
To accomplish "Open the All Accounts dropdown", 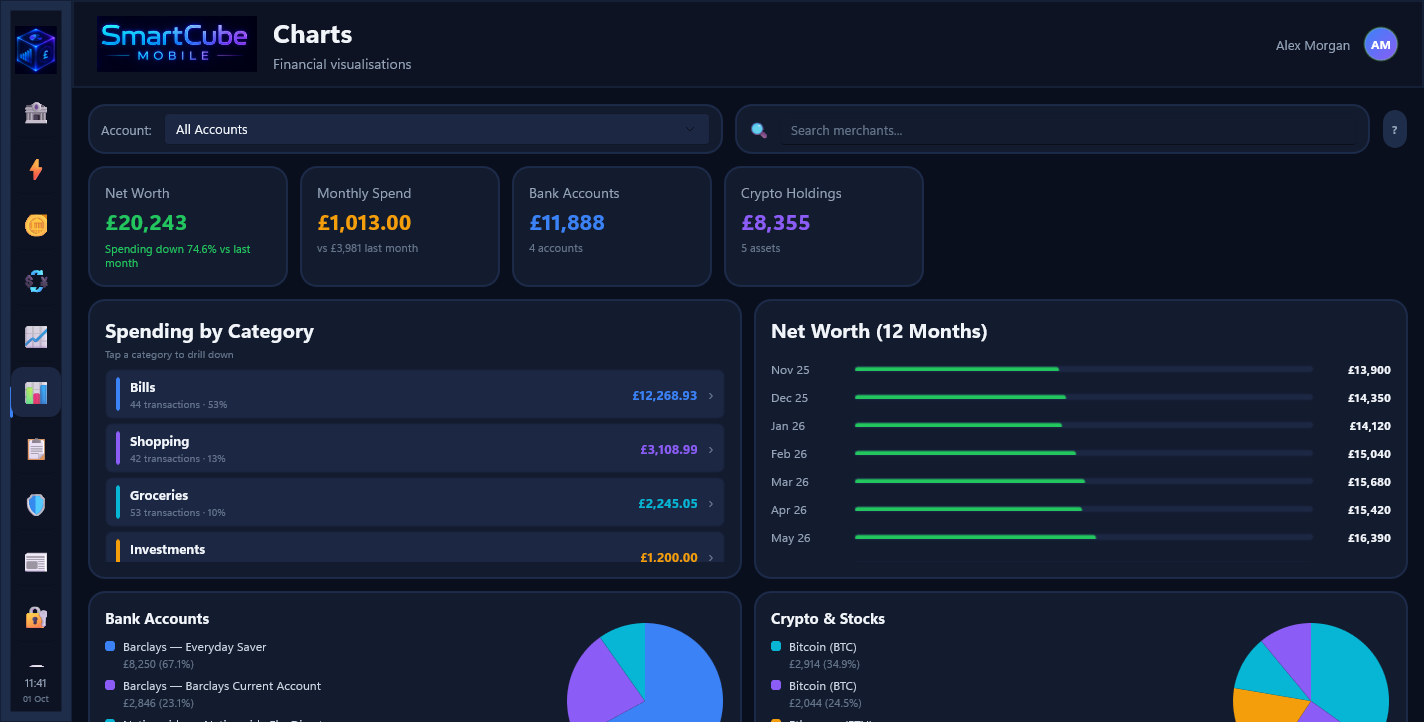I will (x=437, y=129).
